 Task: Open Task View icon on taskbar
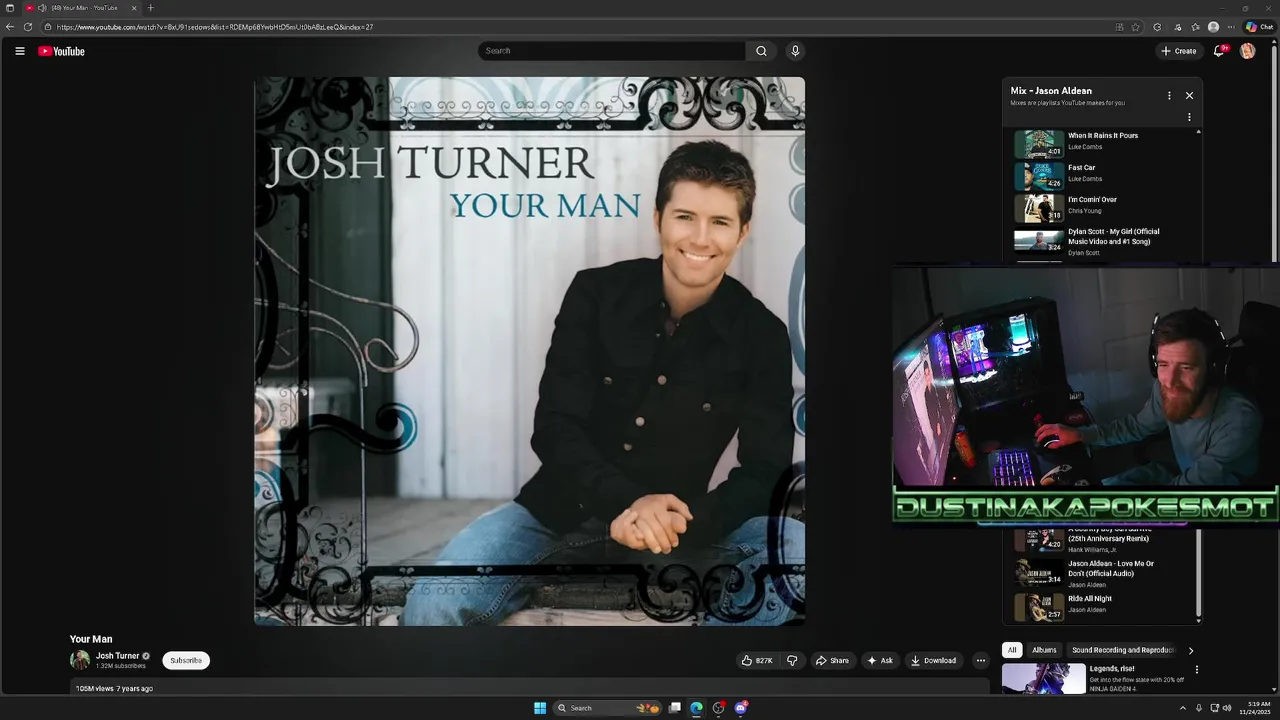(675, 708)
